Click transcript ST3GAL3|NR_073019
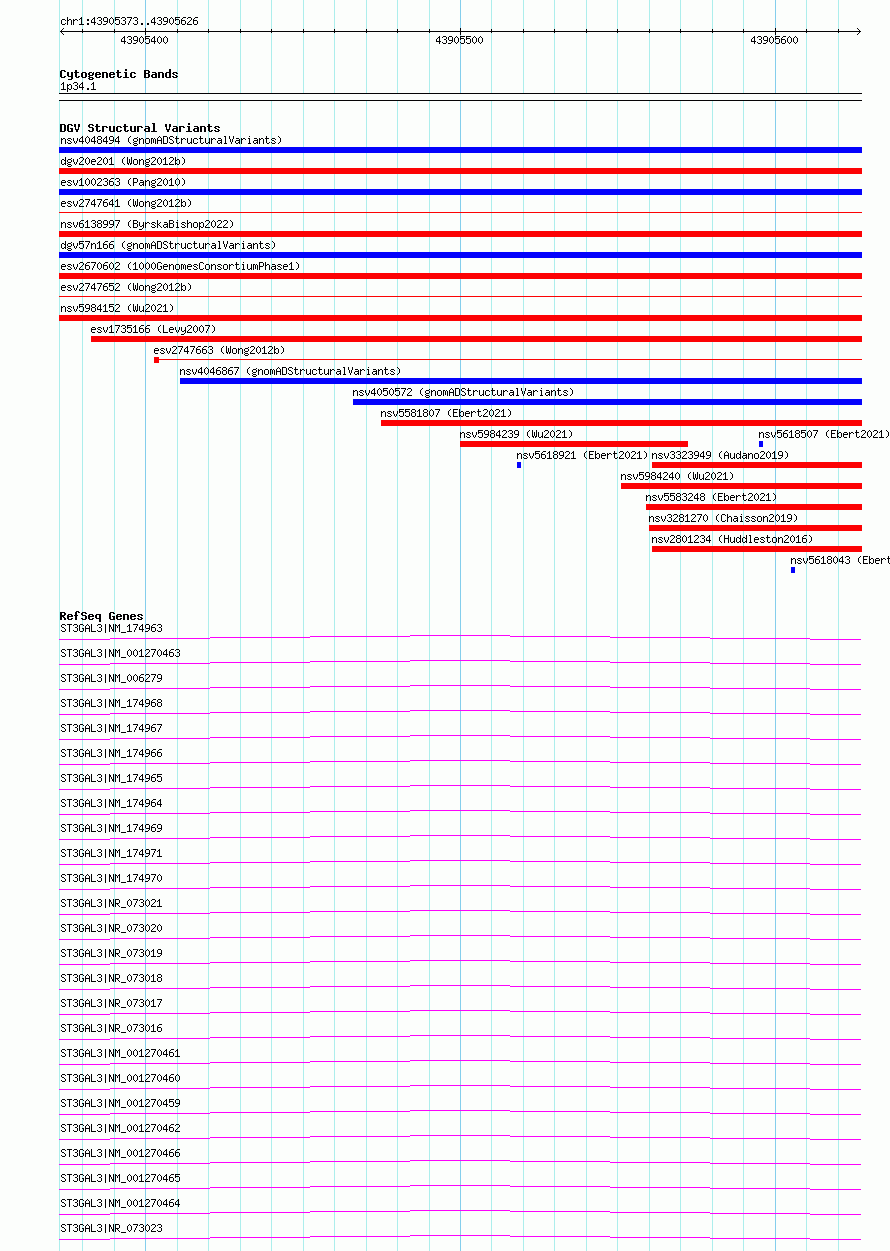This screenshot has height=1251, width=890. point(111,953)
